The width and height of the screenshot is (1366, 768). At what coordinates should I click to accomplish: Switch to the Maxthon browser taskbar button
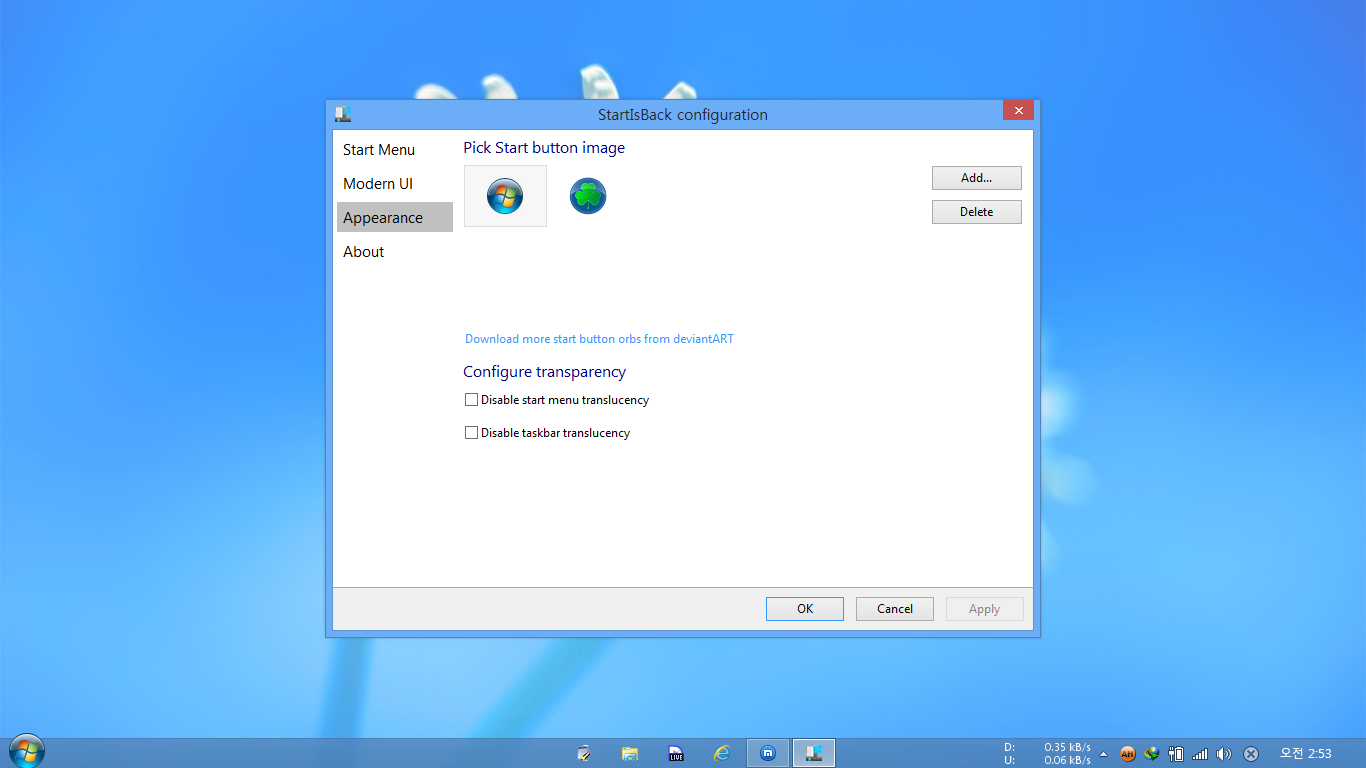(x=768, y=753)
